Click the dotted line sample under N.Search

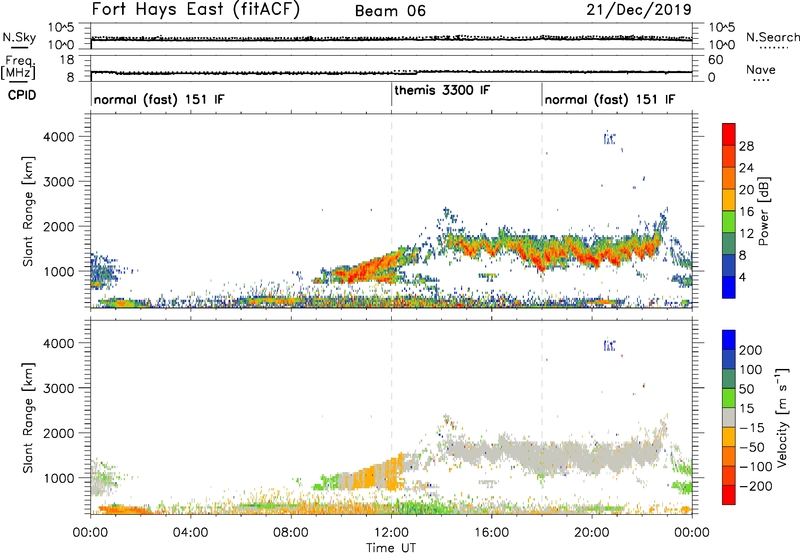[773, 47]
